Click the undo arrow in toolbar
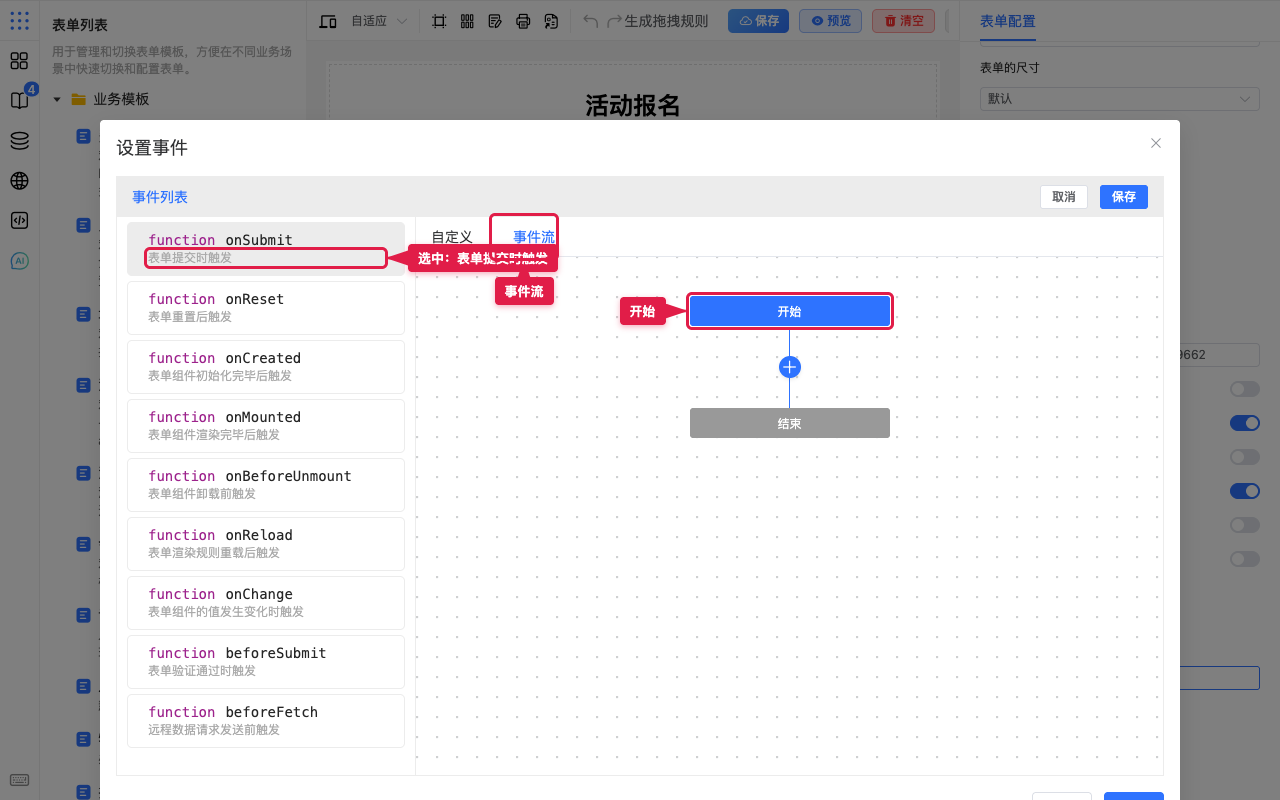Viewport: 1280px width, 800px height. point(591,21)
